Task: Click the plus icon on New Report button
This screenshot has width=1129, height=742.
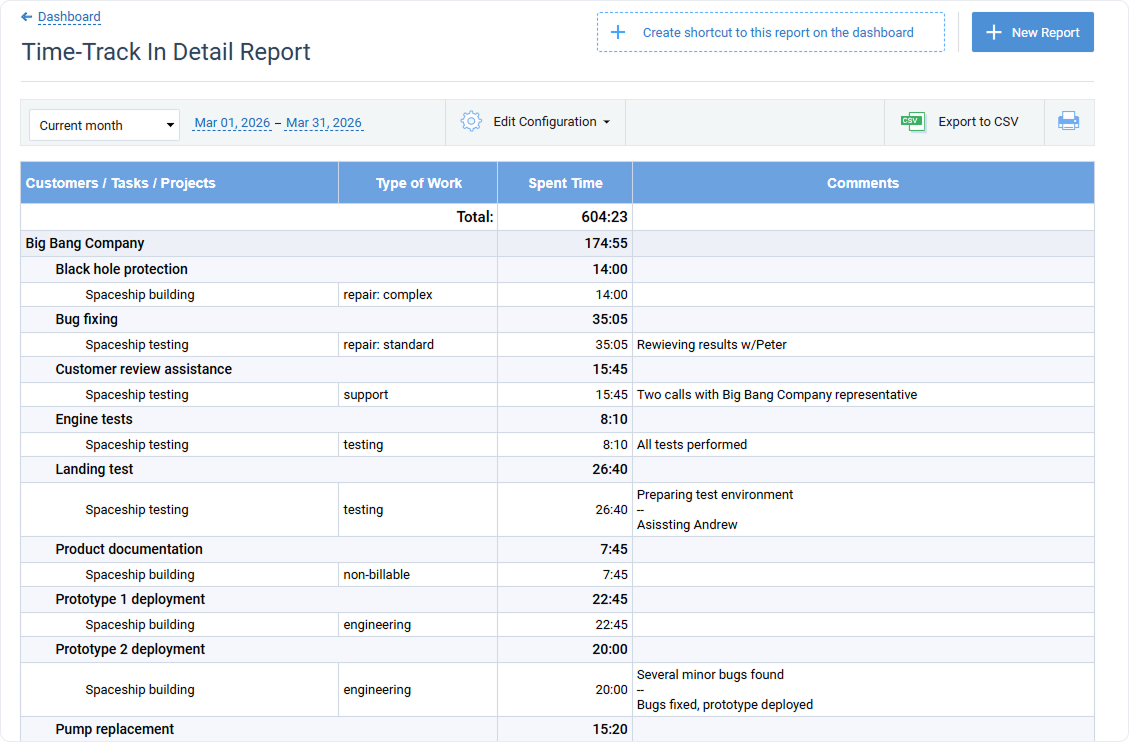Action: point(993,31)
